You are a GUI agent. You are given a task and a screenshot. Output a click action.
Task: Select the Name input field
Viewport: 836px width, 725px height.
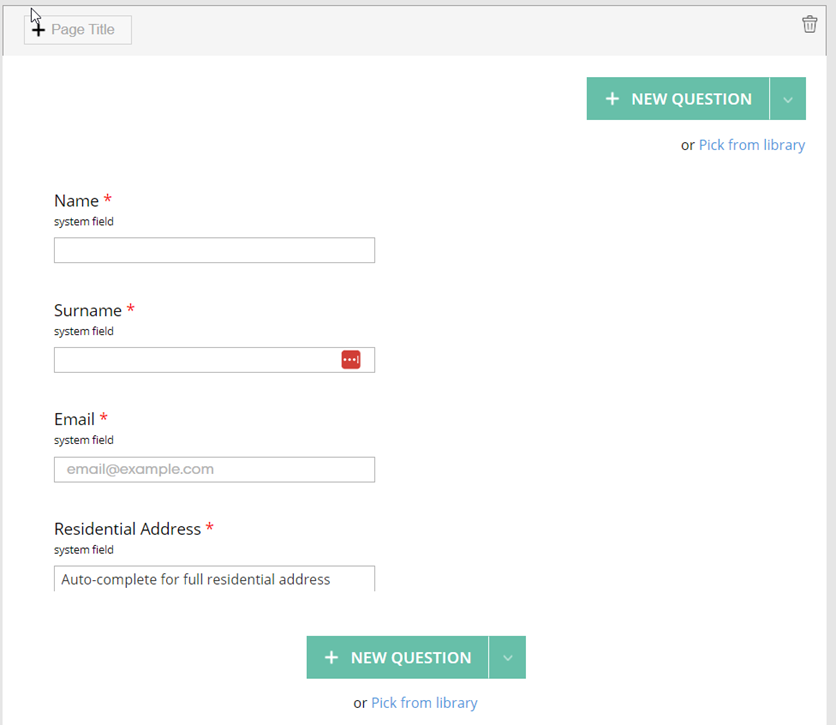214,249
